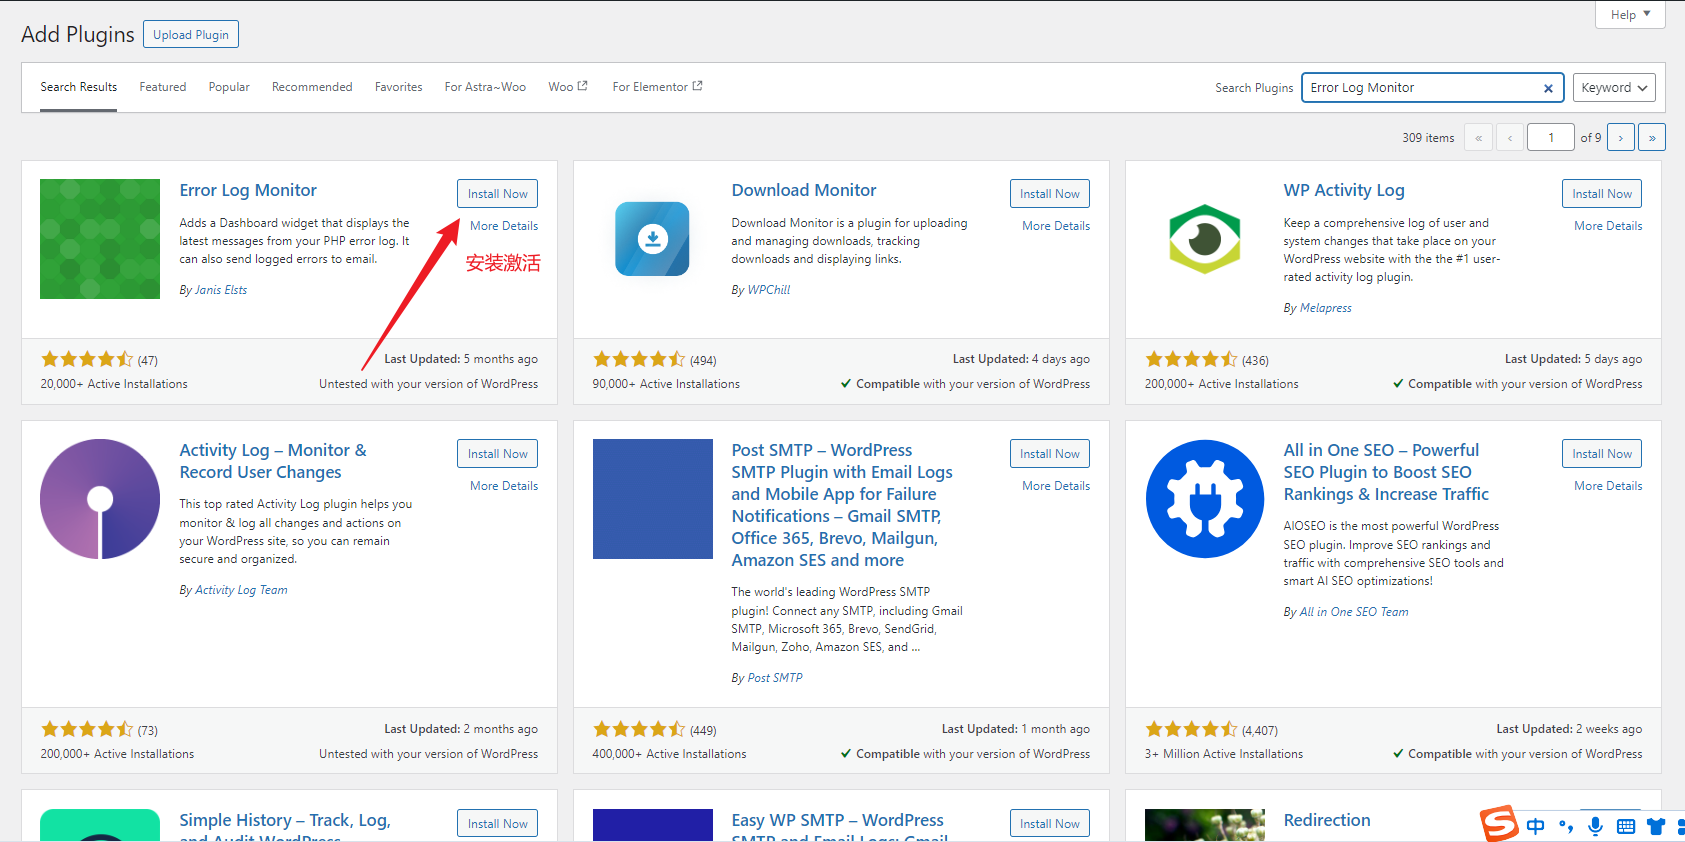This screenshot has width=1685, height=842.
Task: Open the For Elementor external tab
Action: 657,87
